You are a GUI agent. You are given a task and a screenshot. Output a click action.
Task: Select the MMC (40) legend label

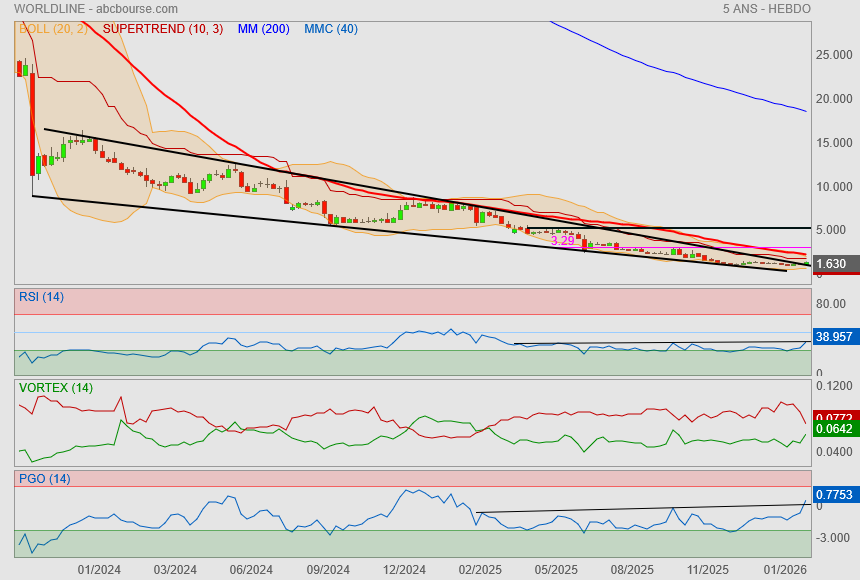coord(330,29)
